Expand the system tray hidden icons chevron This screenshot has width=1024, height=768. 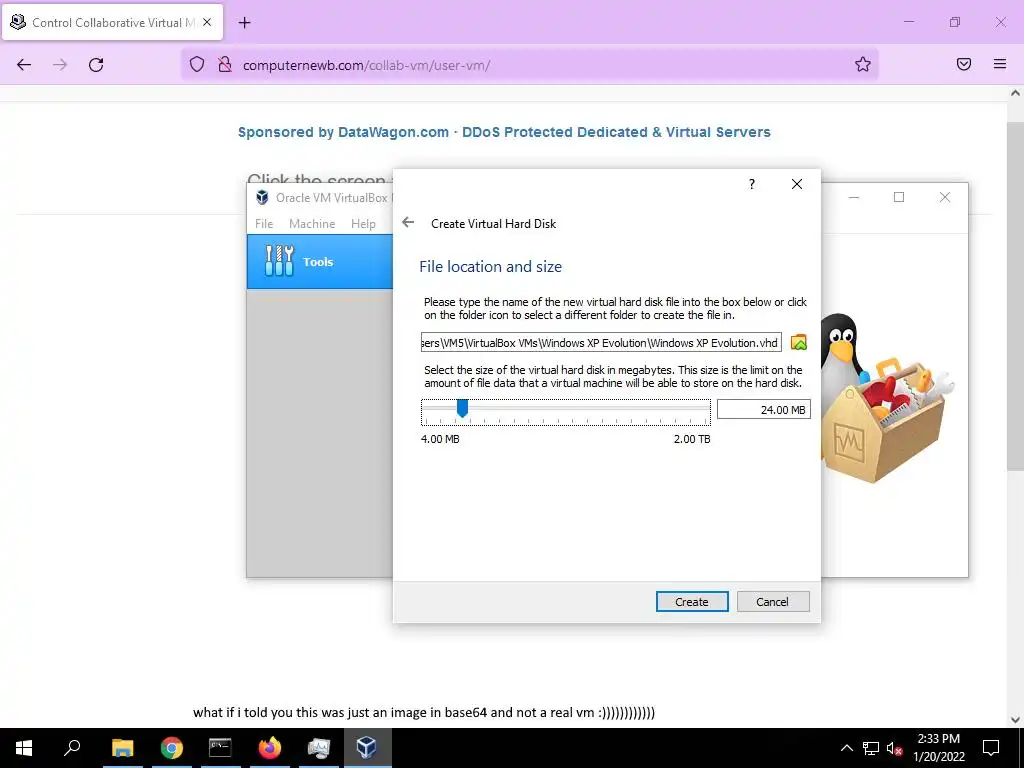[x=846, y=748]
